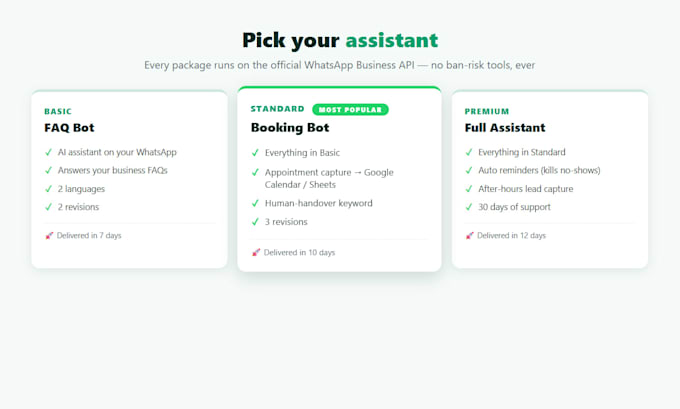Click the BASIC tier label
This screenshot has height=409, width=680.
[x=58, y=111]
